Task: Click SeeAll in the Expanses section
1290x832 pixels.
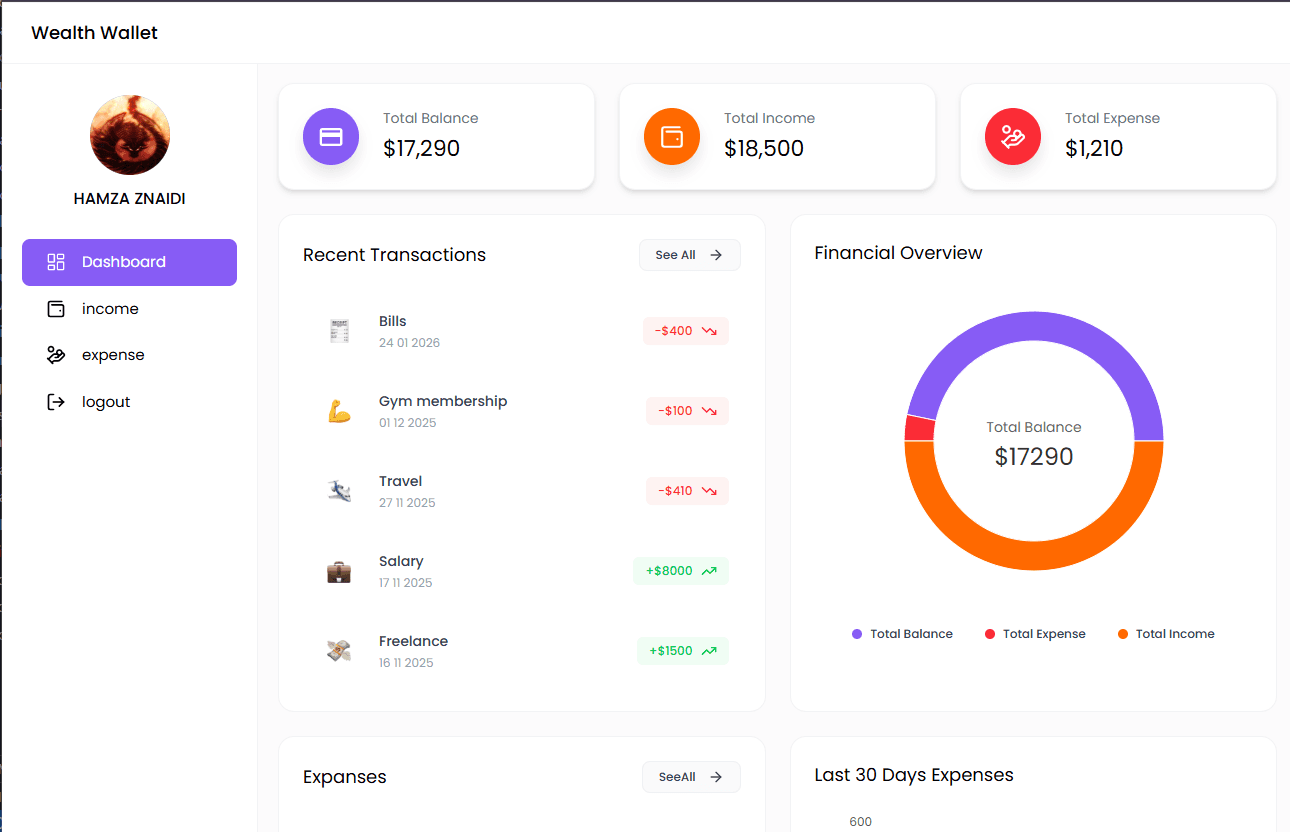Action: click(691, 777)
